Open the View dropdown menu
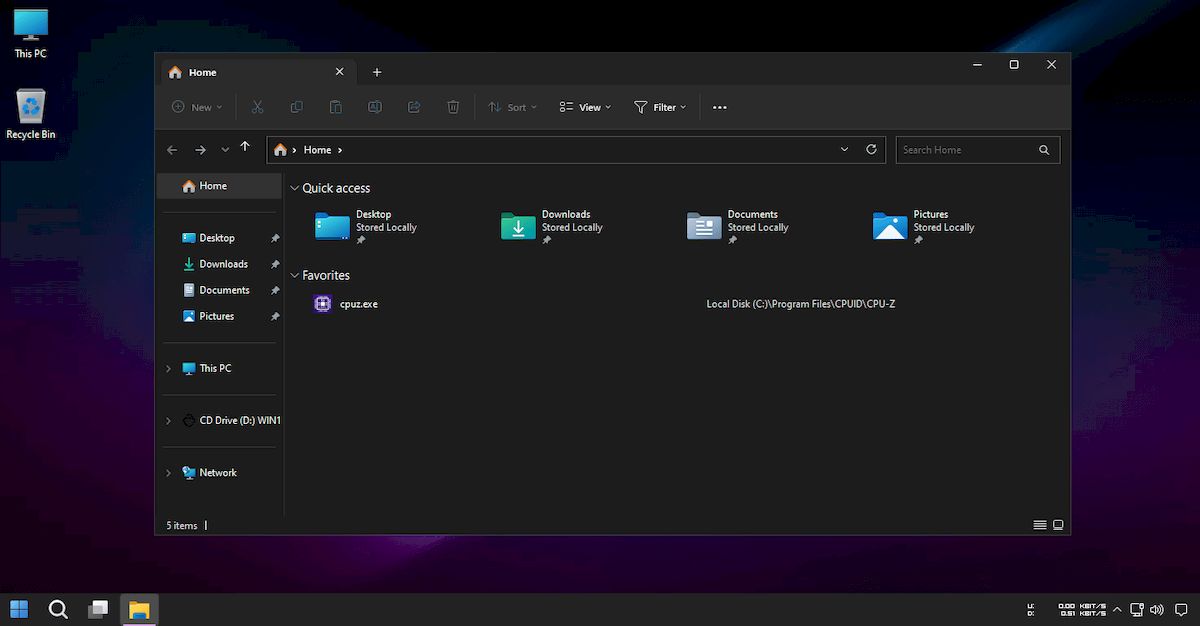 point(585,107)
